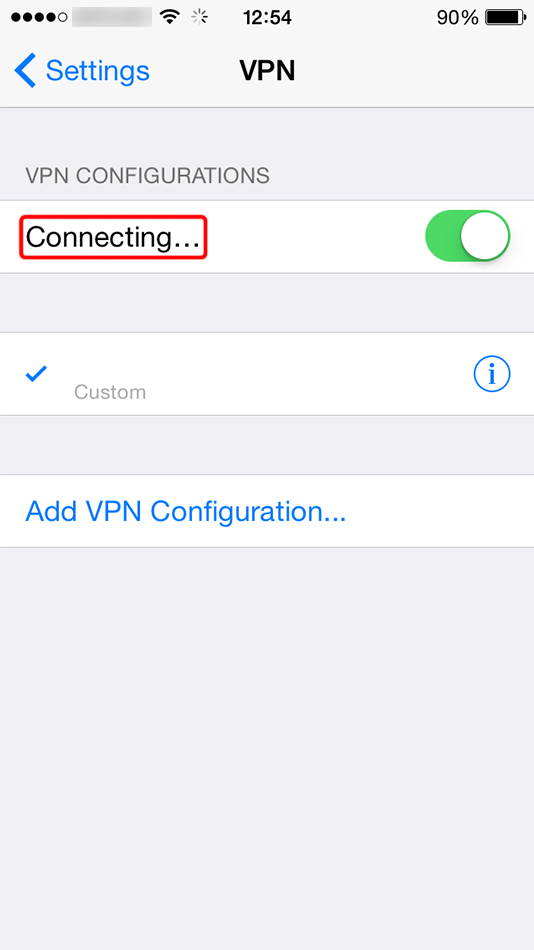Tap the 12:54 clock in status bar
This screenshot has width=534, height=950.
pyautogui.click(x=267, y=18)
